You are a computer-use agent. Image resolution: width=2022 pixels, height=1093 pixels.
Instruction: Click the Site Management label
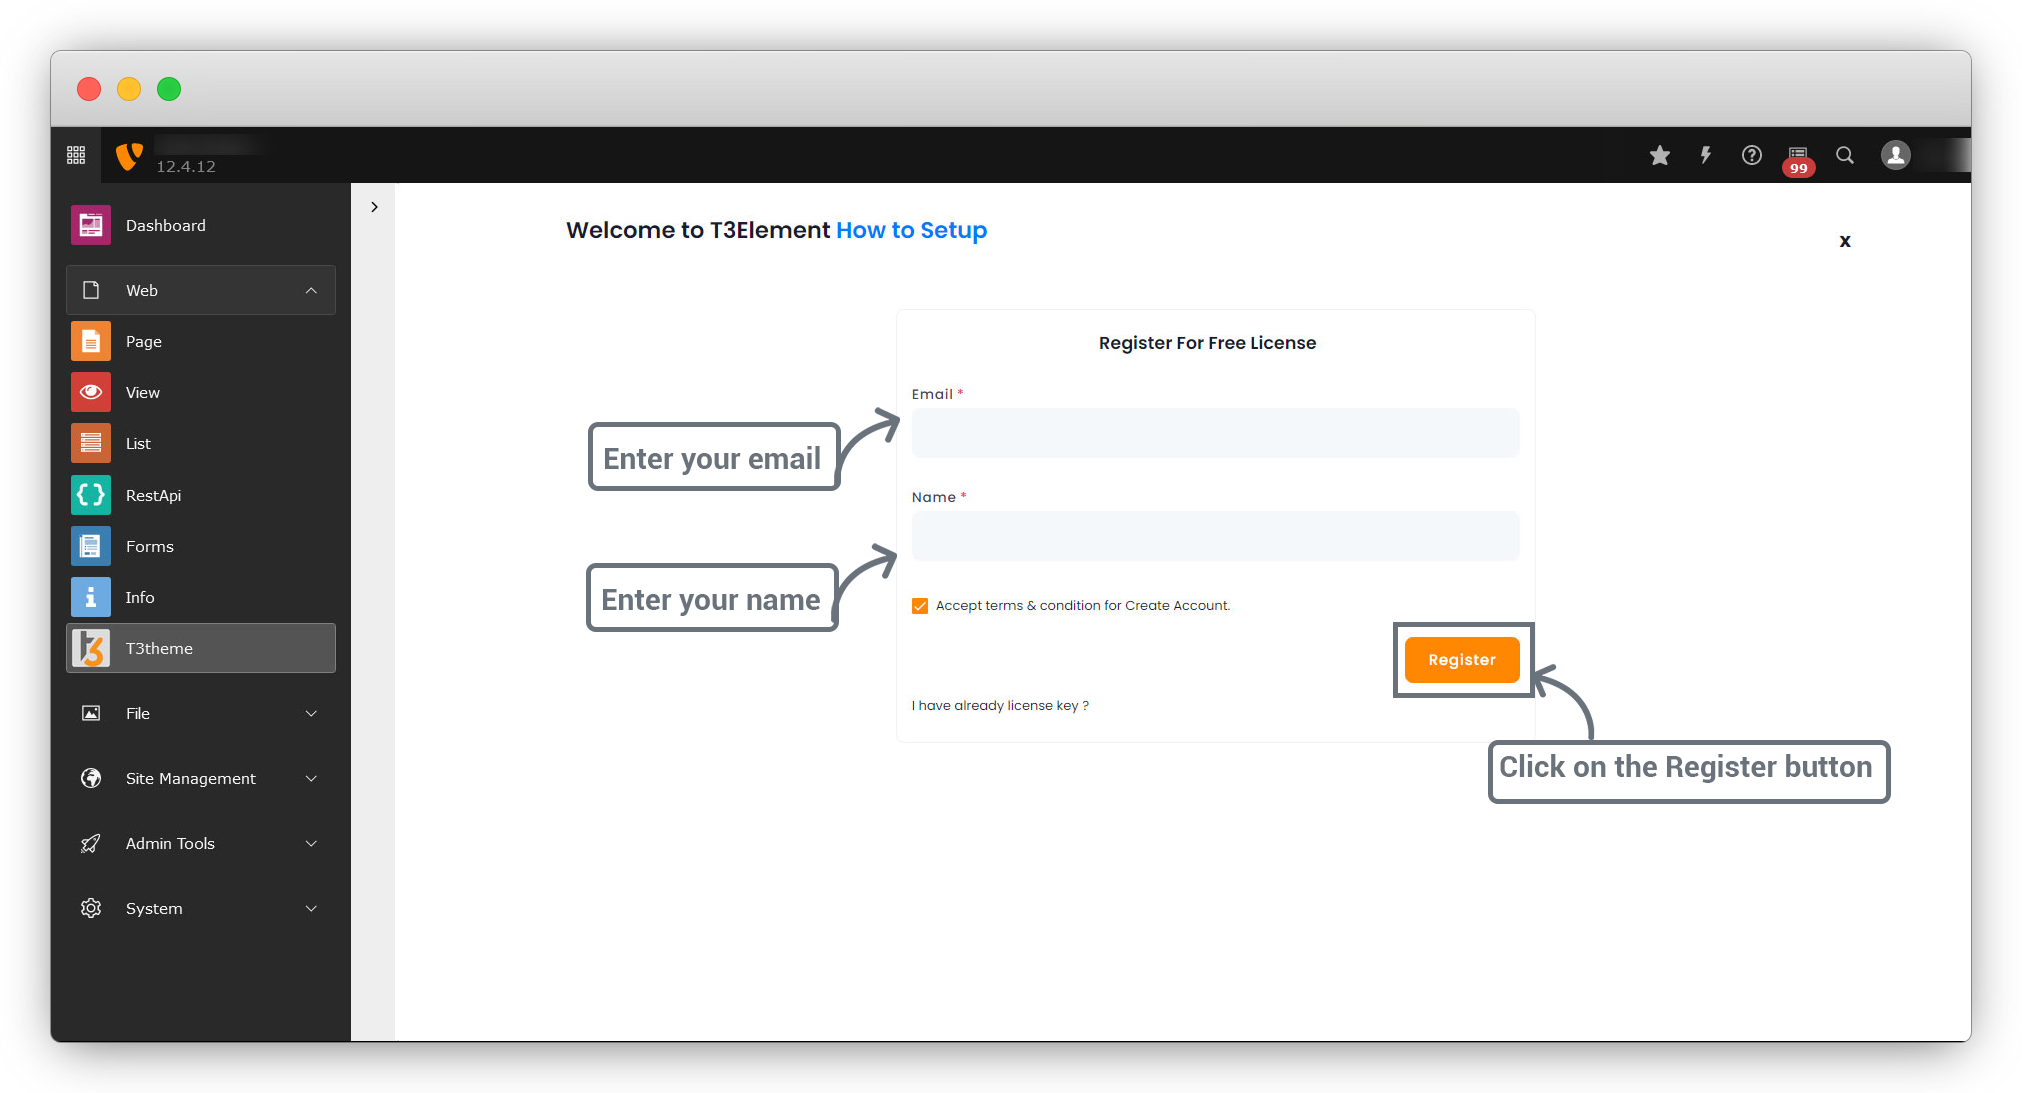click(x=191, y=778)
